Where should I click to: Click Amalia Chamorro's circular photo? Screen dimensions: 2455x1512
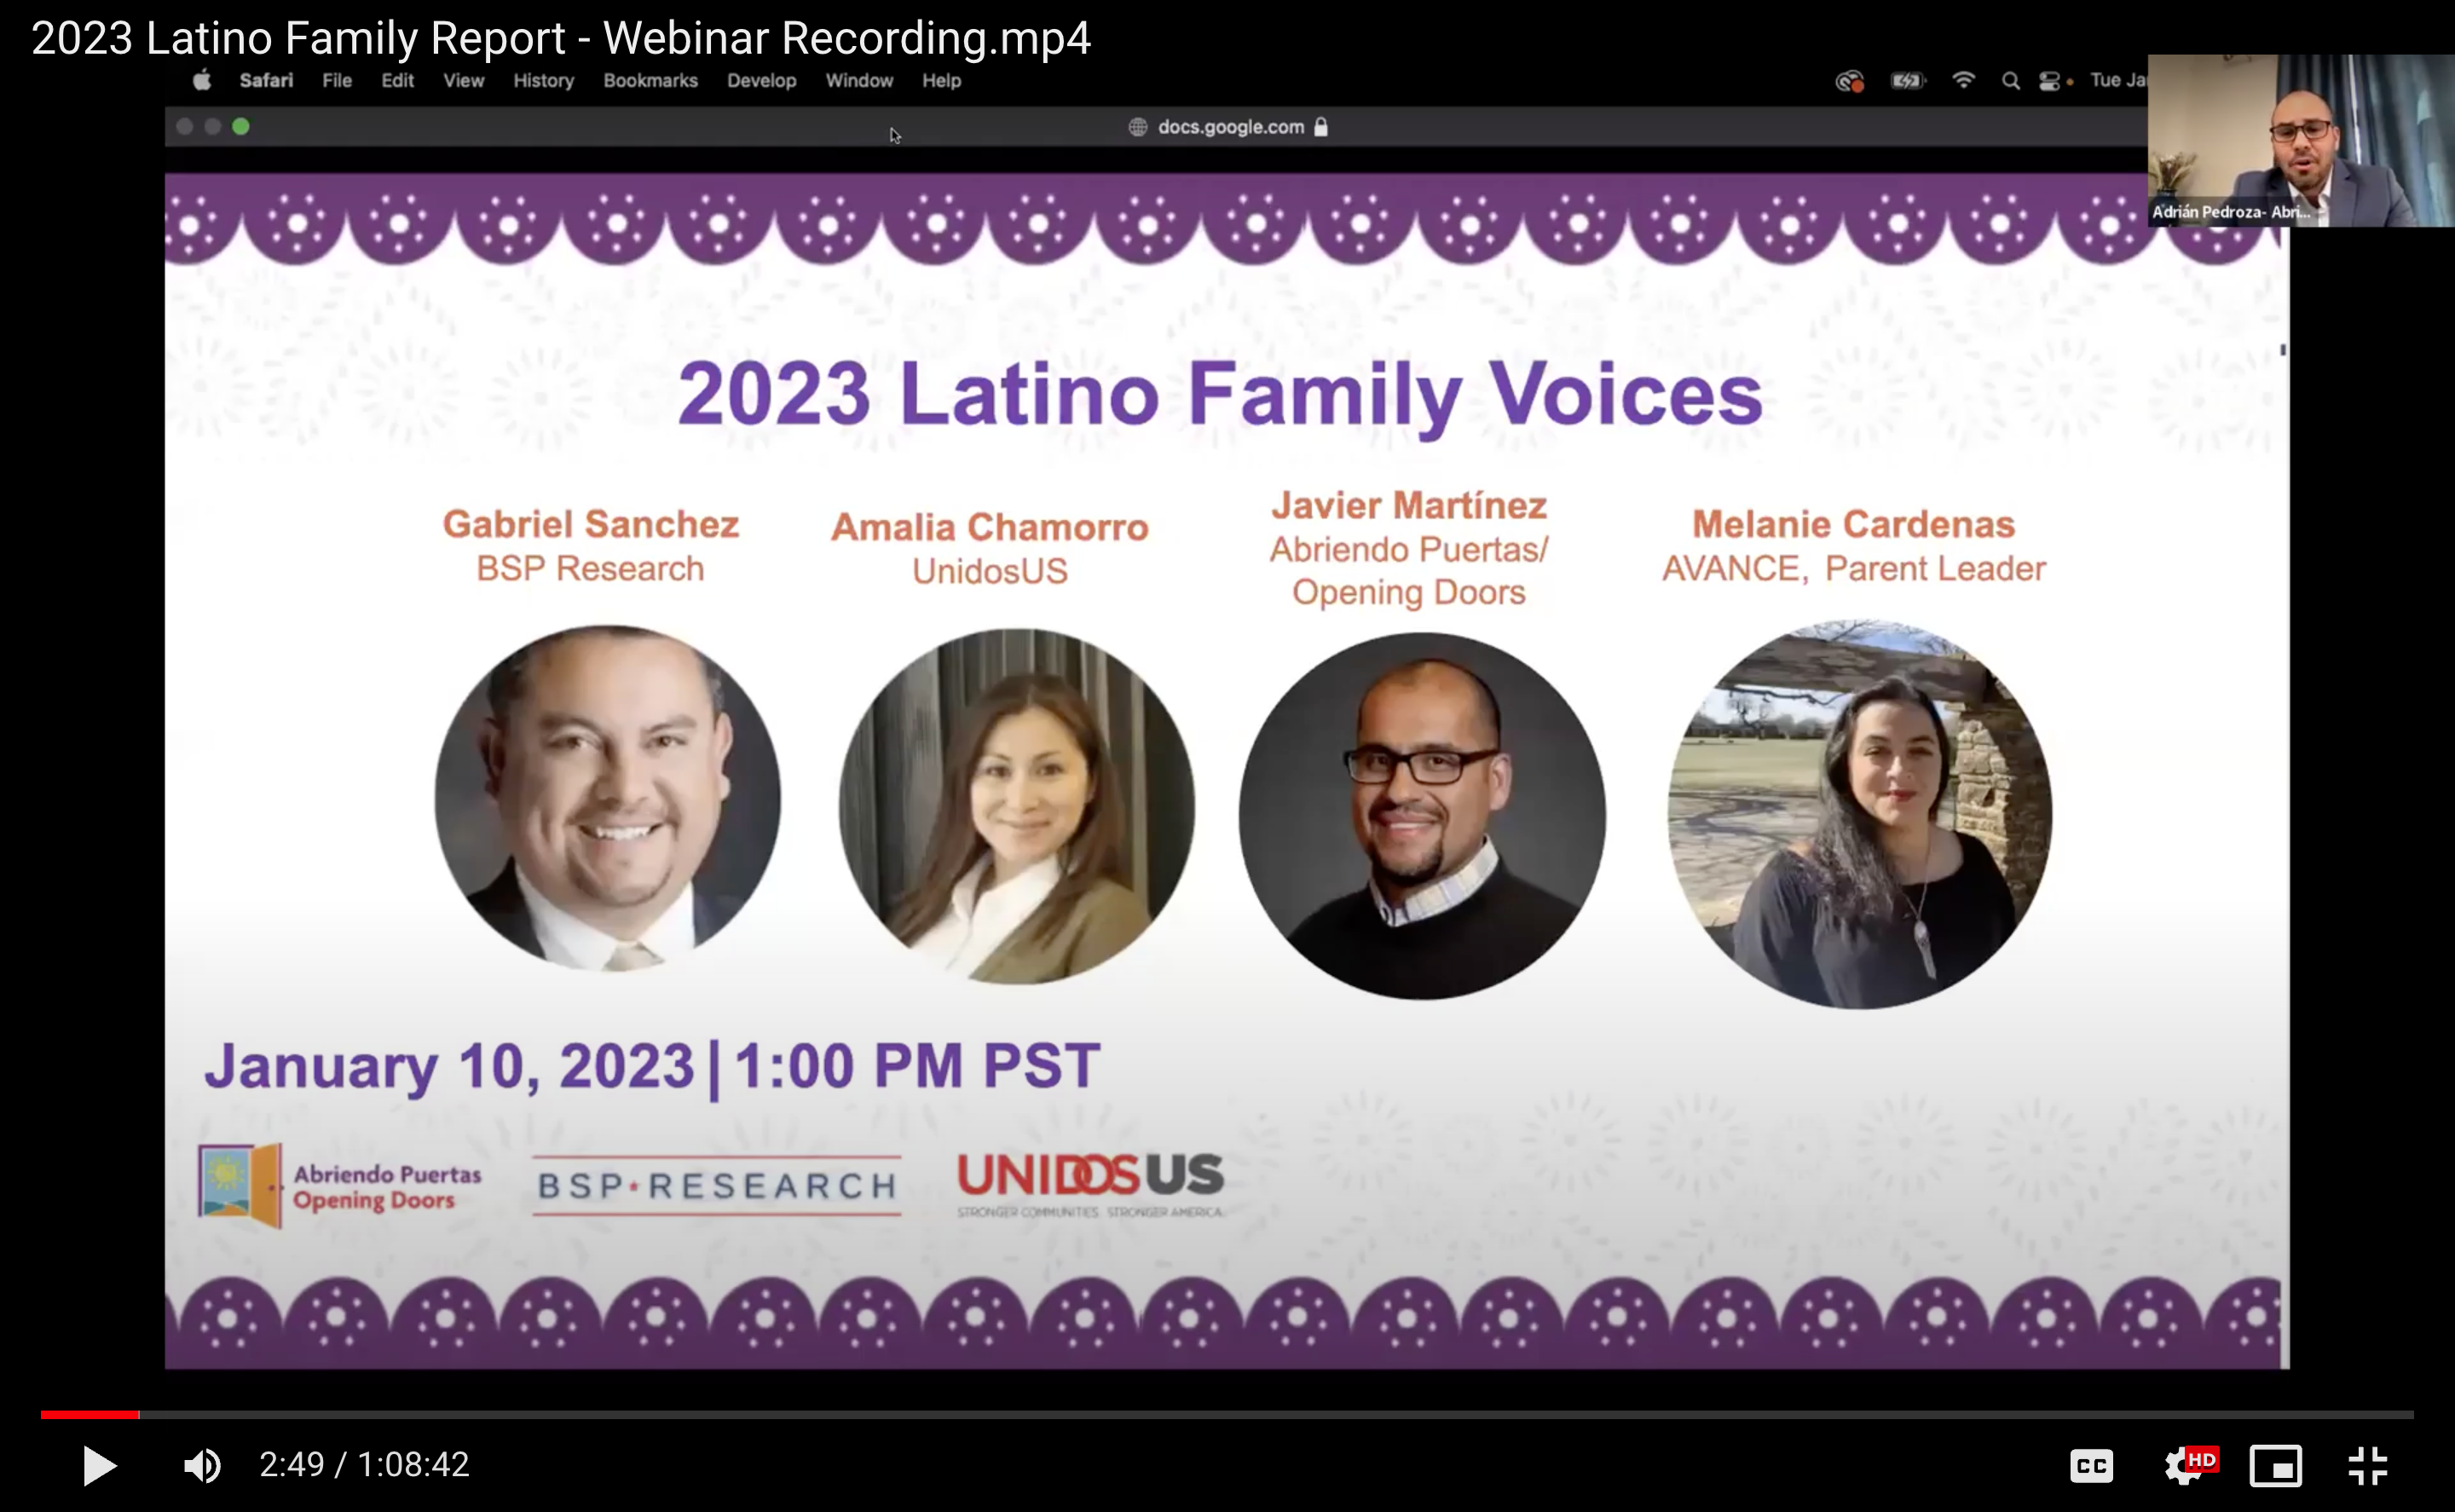click(x=1017, y=805)
